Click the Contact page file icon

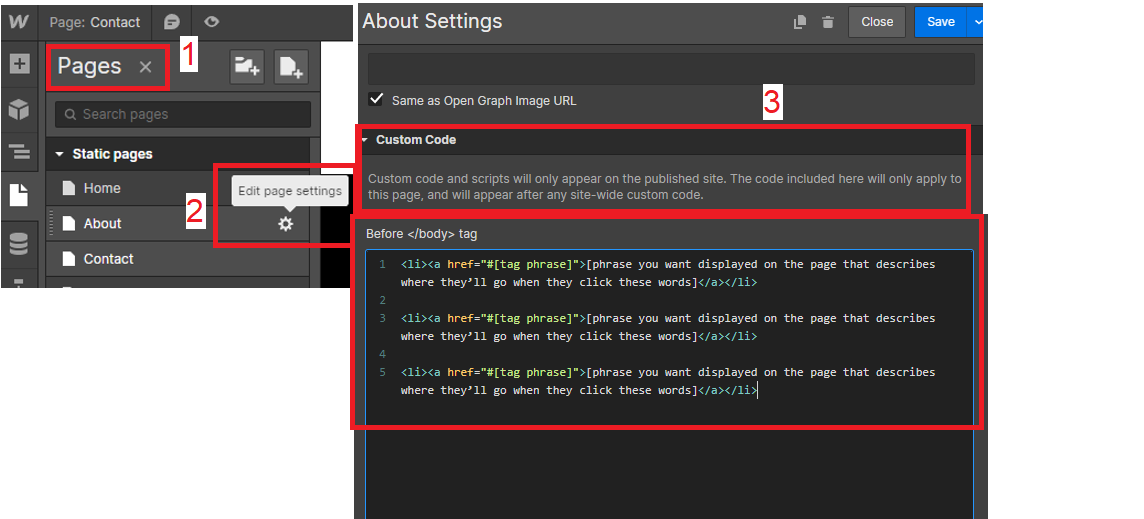pos(69,259)
